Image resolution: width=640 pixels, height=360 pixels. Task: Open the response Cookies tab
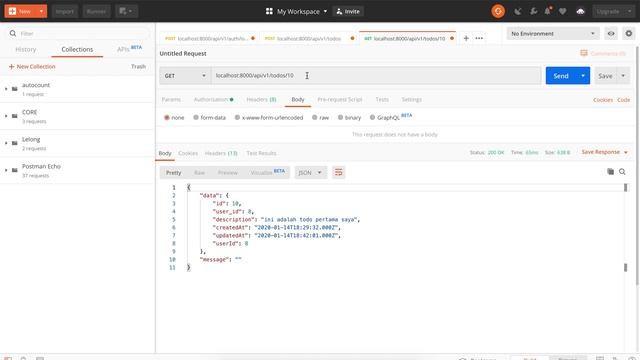tap(188, 153)
